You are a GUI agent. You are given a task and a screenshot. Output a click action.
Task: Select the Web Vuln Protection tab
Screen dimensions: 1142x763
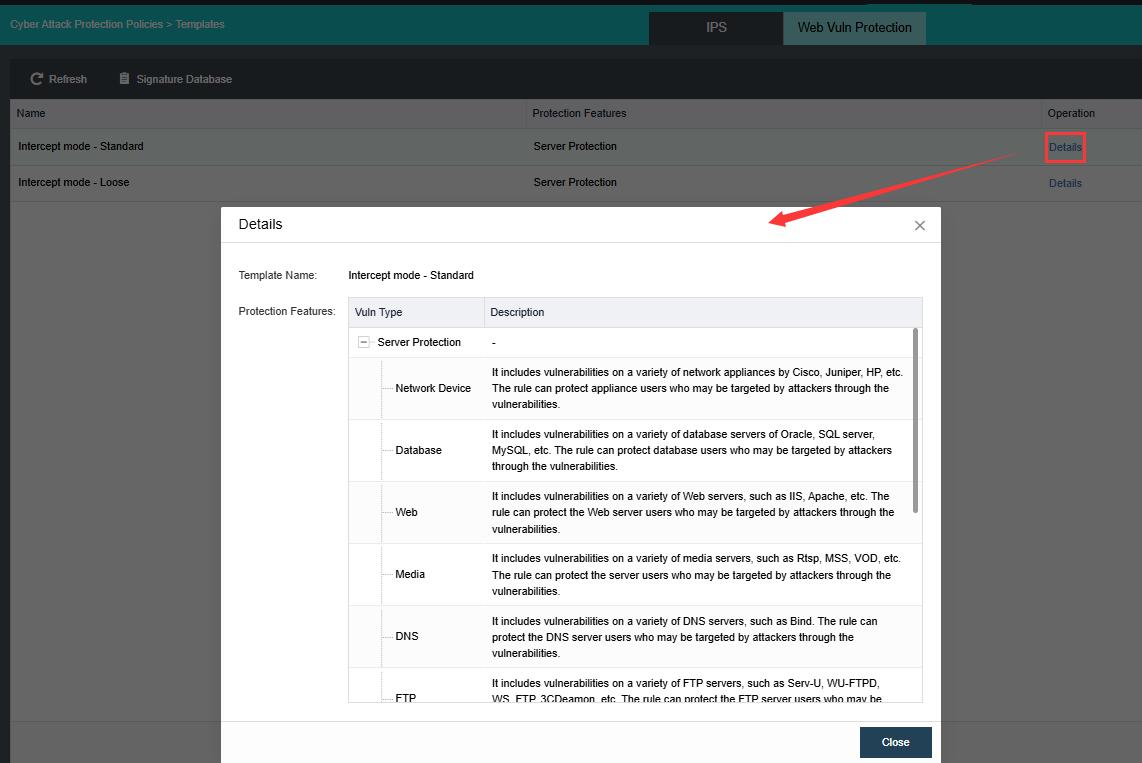(x=854, y=28)
